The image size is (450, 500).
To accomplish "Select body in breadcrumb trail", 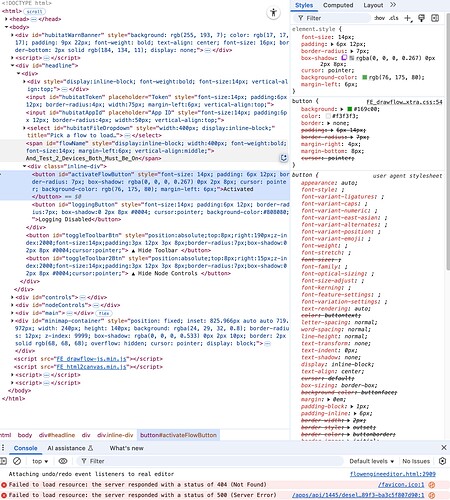I will (25, 435).
